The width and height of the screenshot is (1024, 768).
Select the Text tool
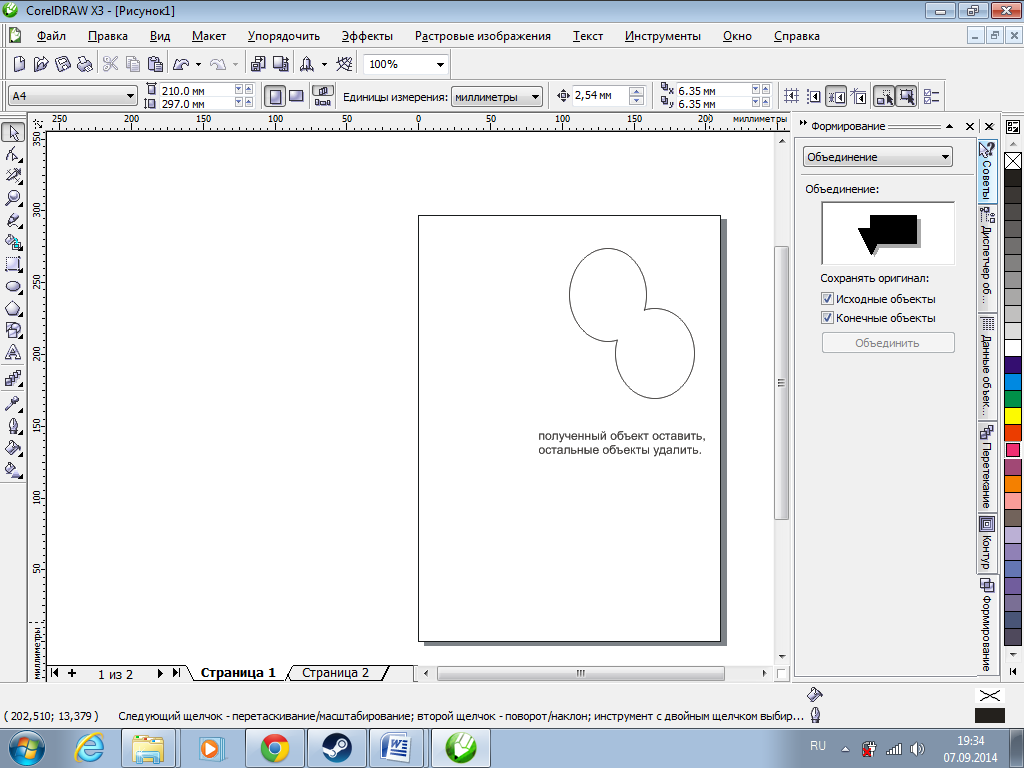click(x=13, y=352)
